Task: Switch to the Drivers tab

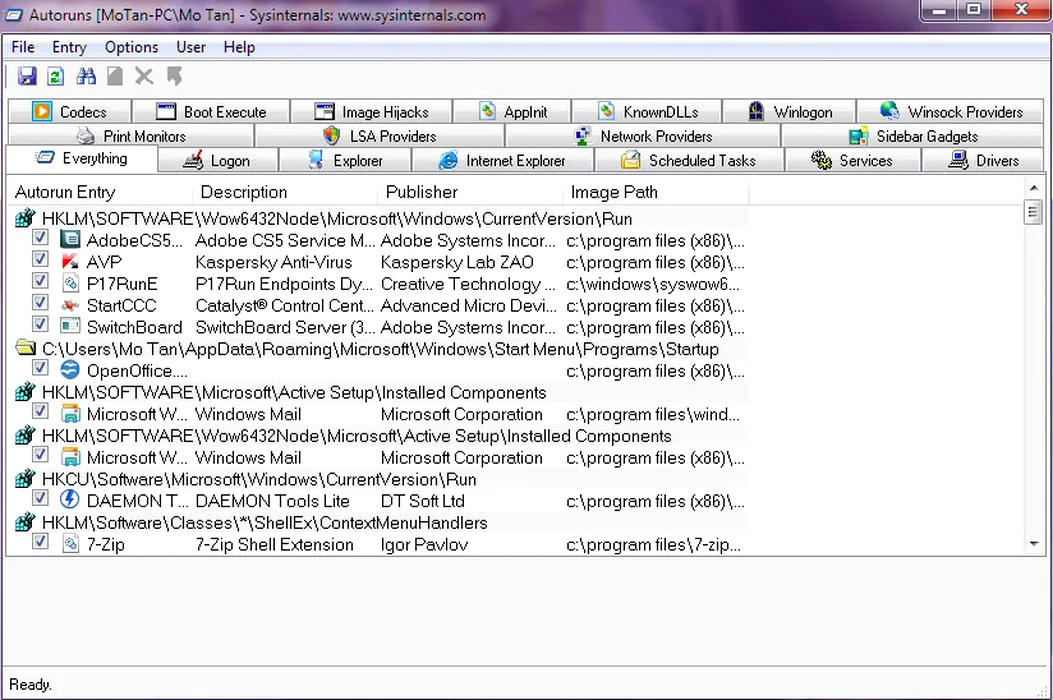Action: pos(983,161)
